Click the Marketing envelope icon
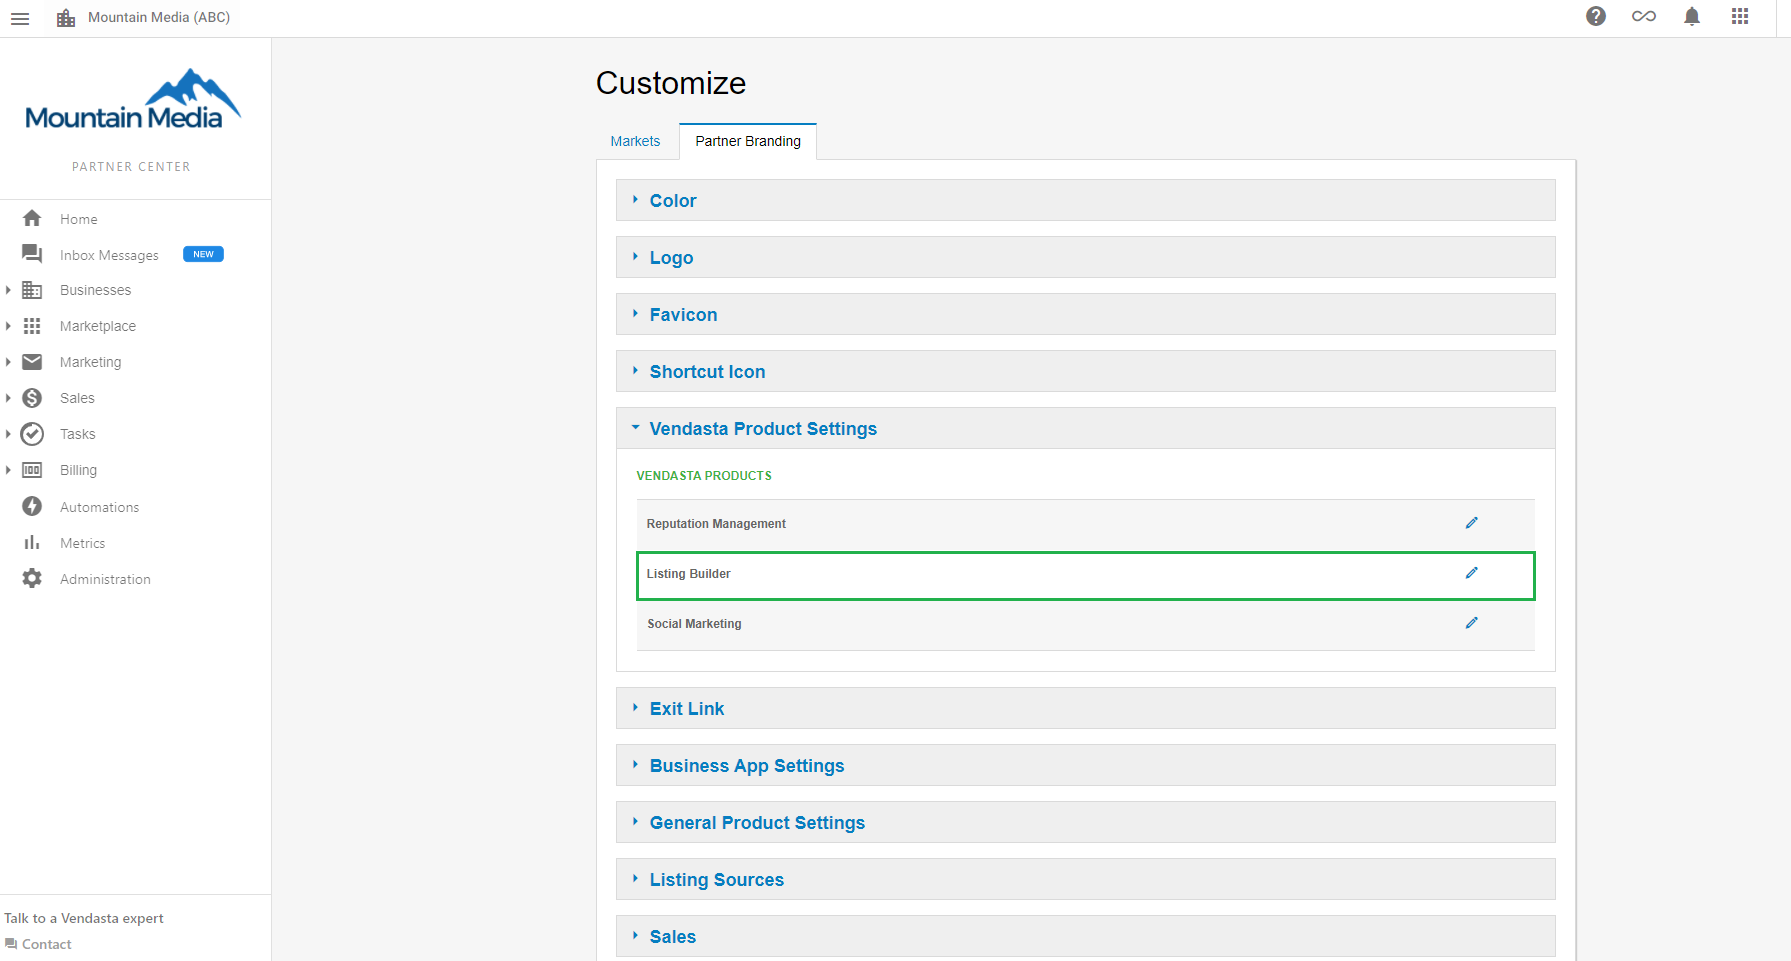Viewport: 1791px width, 961px height. (32, 362)
